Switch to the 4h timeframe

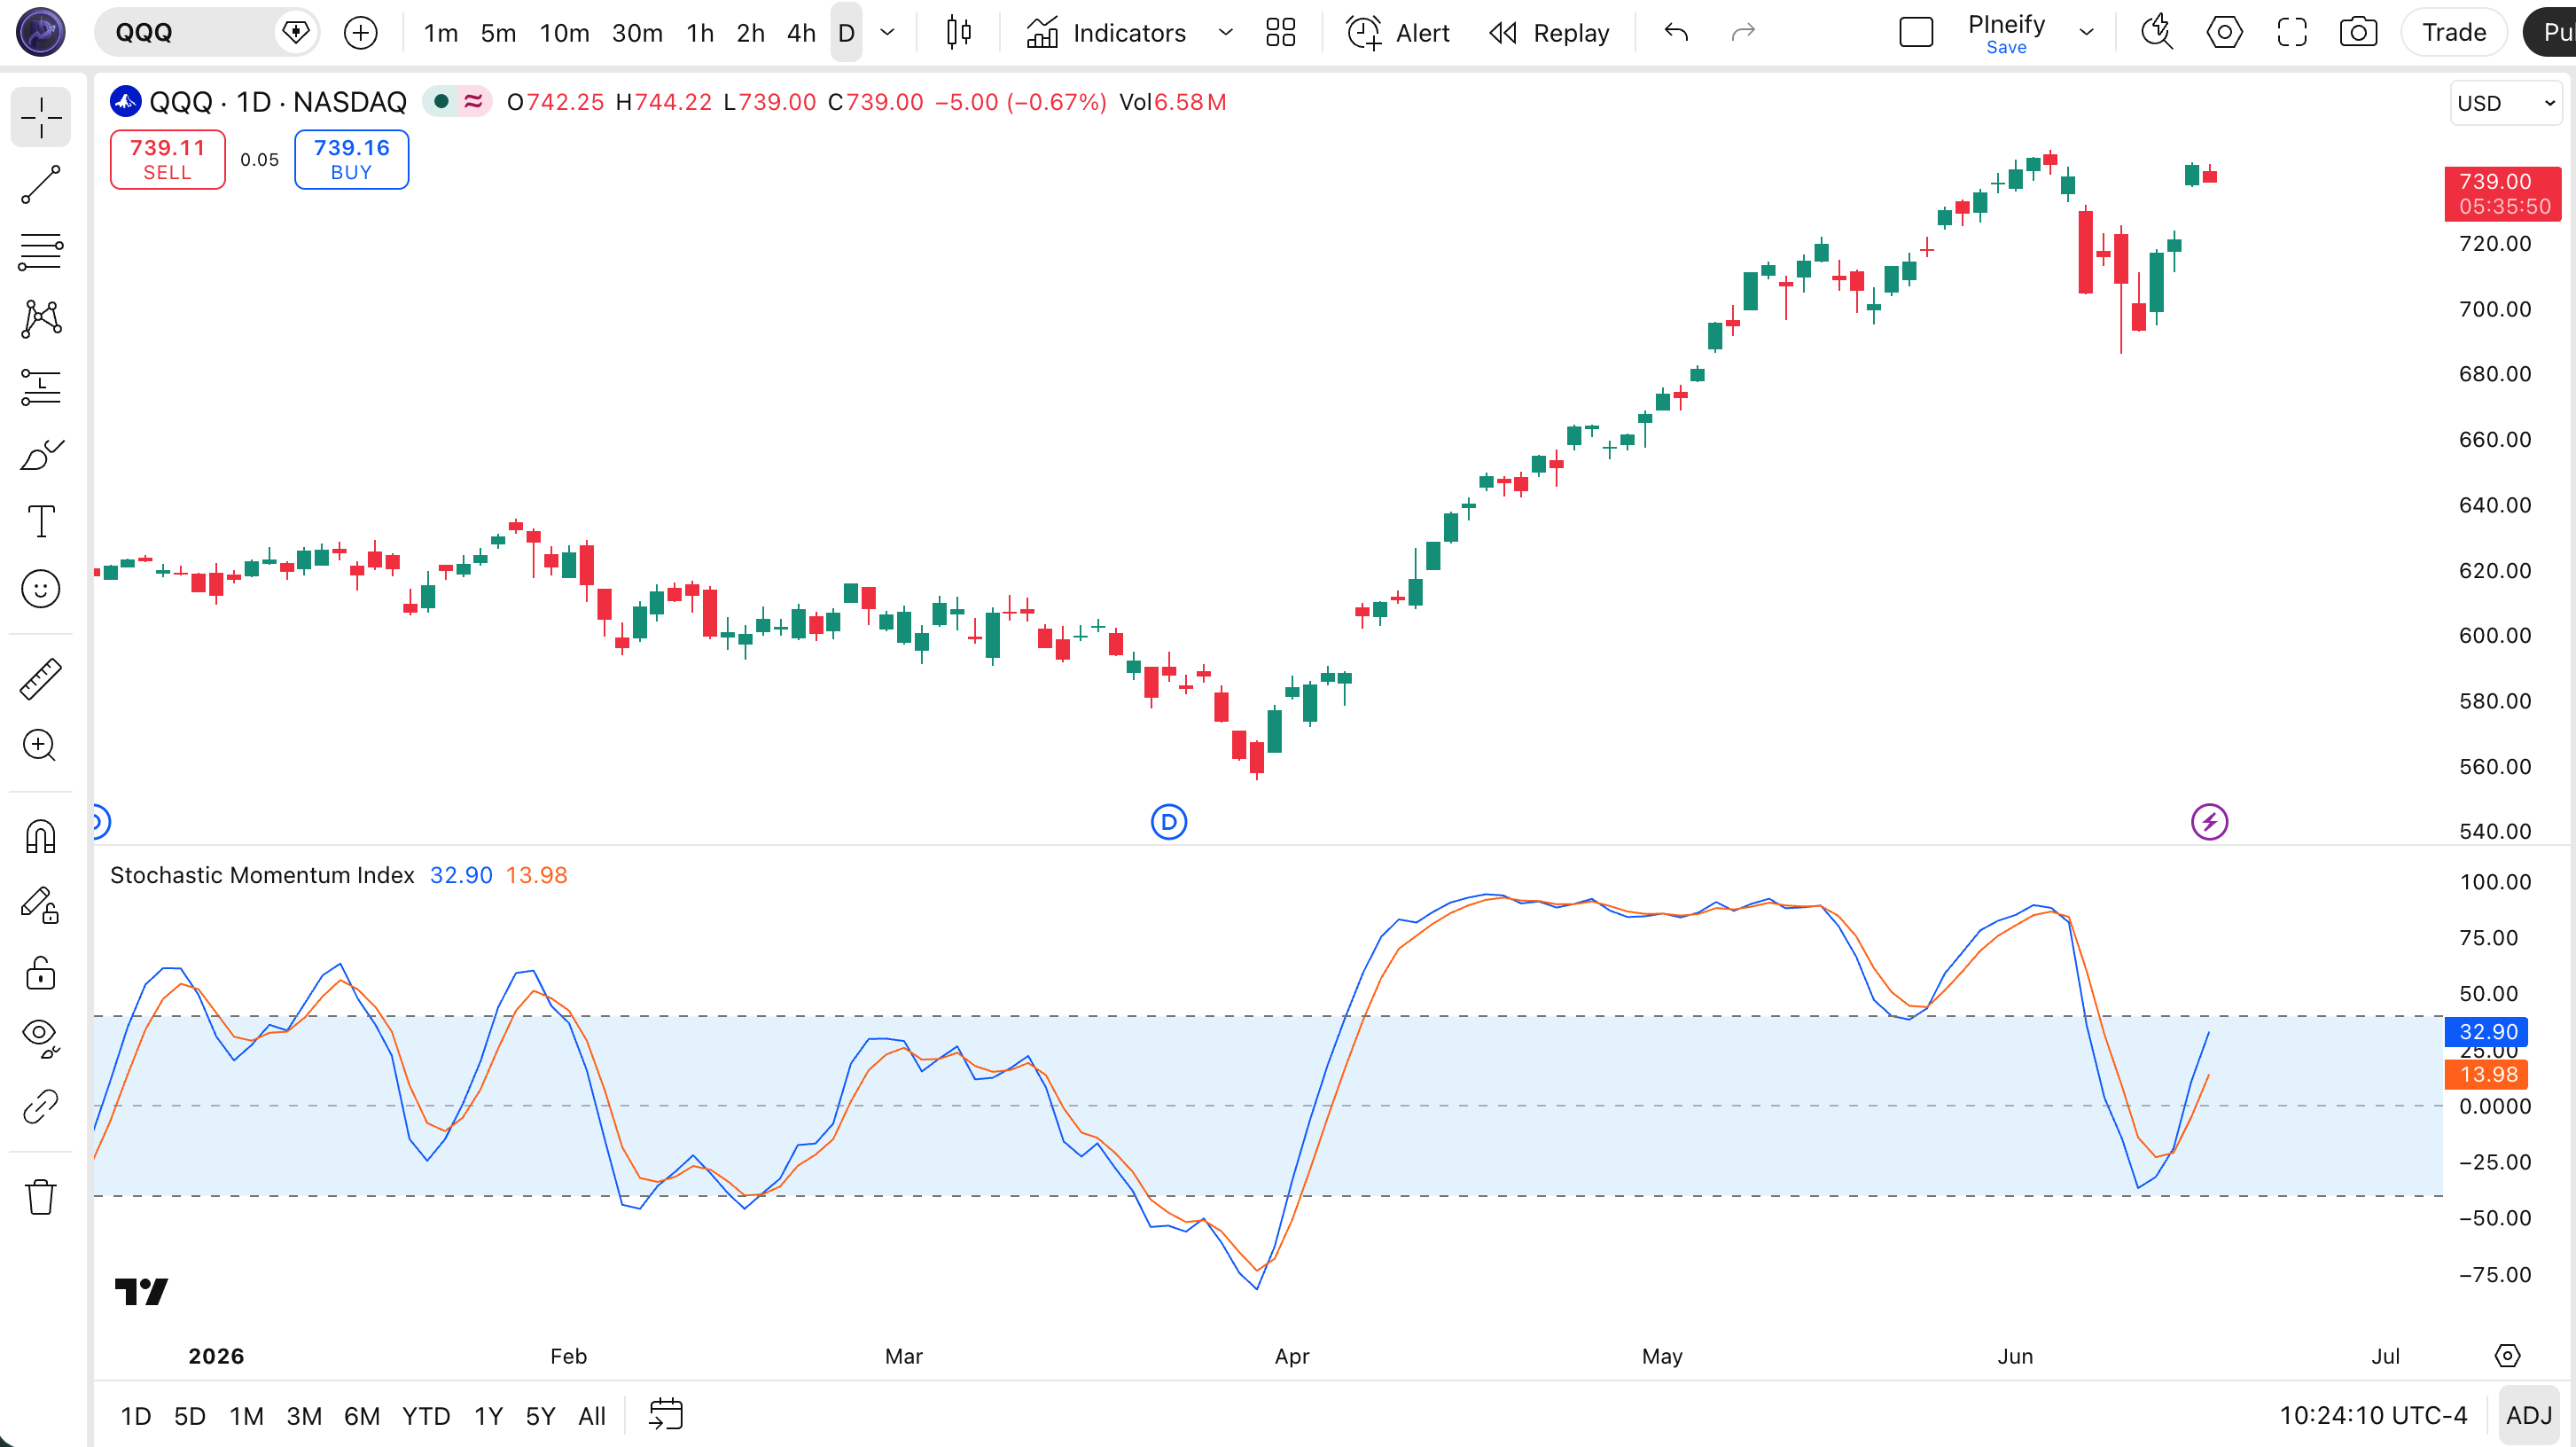point(801,33)
